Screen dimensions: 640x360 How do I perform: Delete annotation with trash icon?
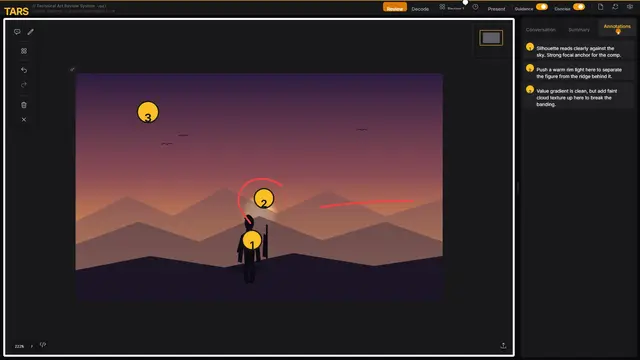[24, 105]
